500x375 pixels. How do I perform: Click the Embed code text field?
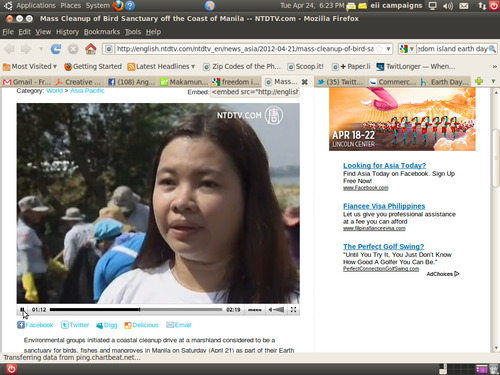click(x=255, y=92)
